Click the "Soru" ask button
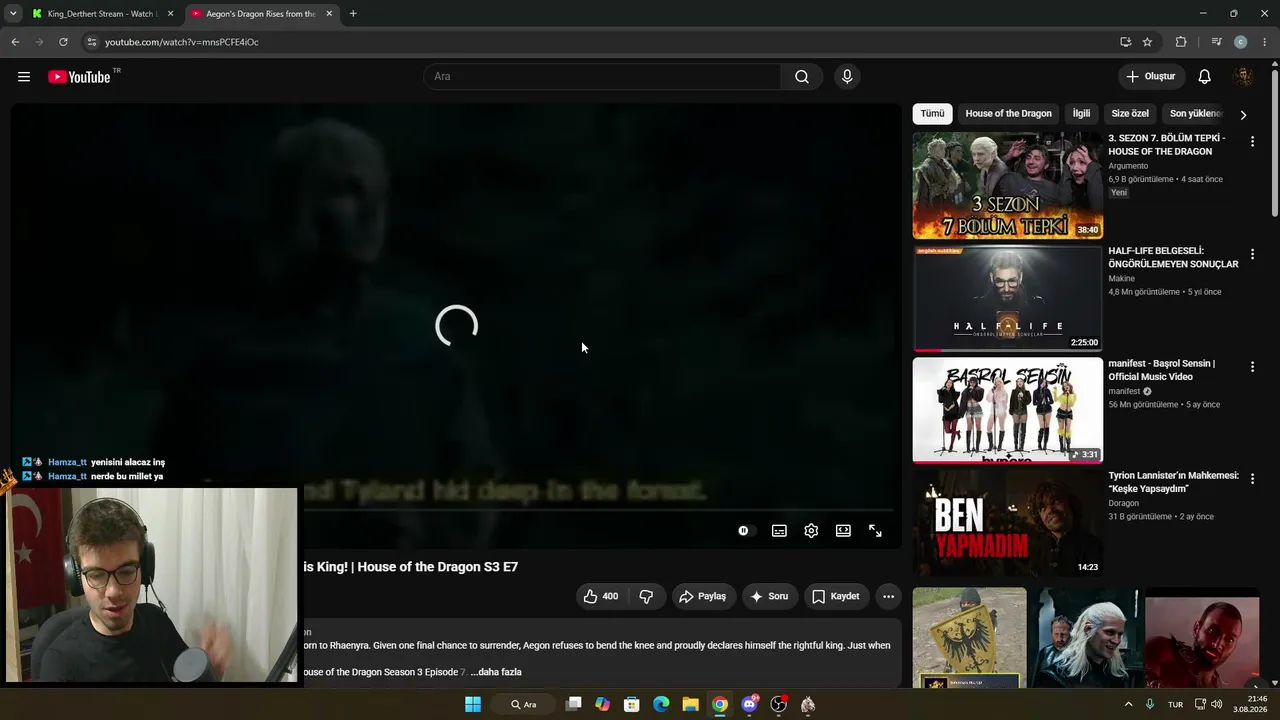 769,596
